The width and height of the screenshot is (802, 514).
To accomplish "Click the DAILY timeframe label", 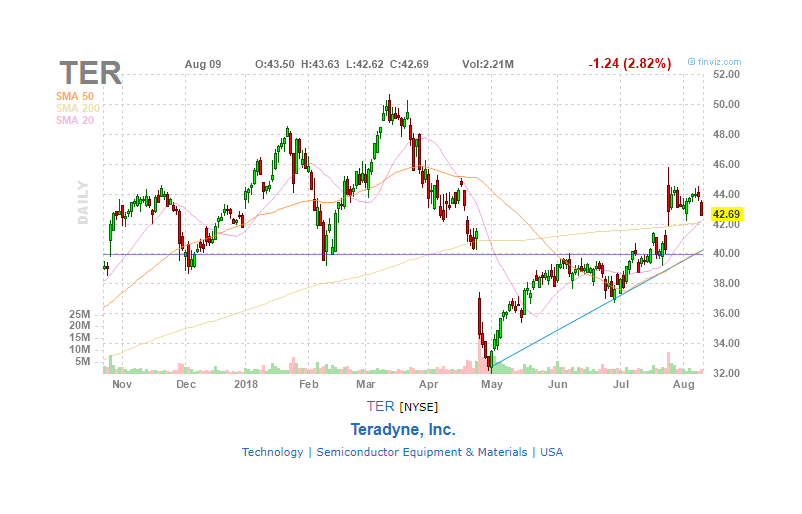I will click(x=83, y=202).
